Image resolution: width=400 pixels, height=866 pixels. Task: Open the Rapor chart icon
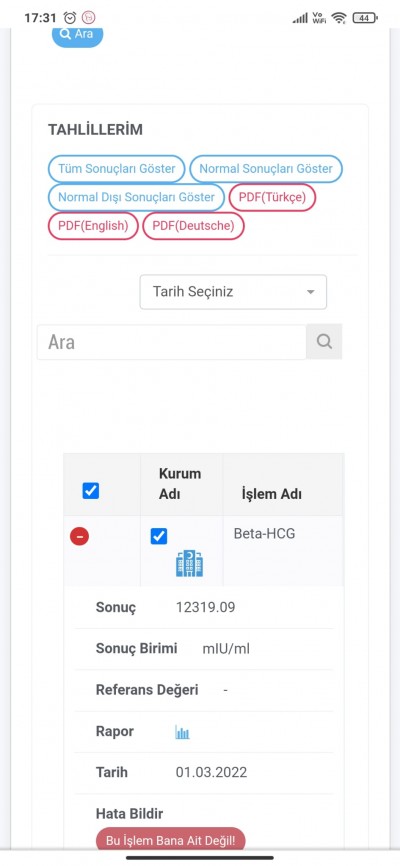click(x=182, y=732)
